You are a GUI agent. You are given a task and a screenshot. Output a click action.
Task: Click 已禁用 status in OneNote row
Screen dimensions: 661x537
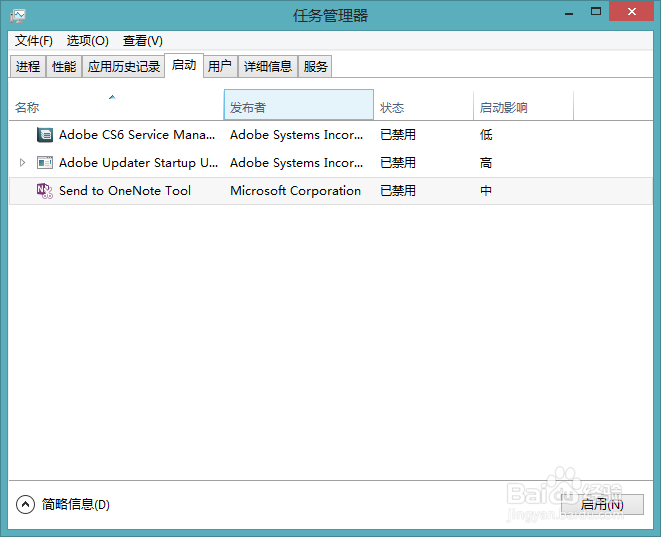click(398, 191)
